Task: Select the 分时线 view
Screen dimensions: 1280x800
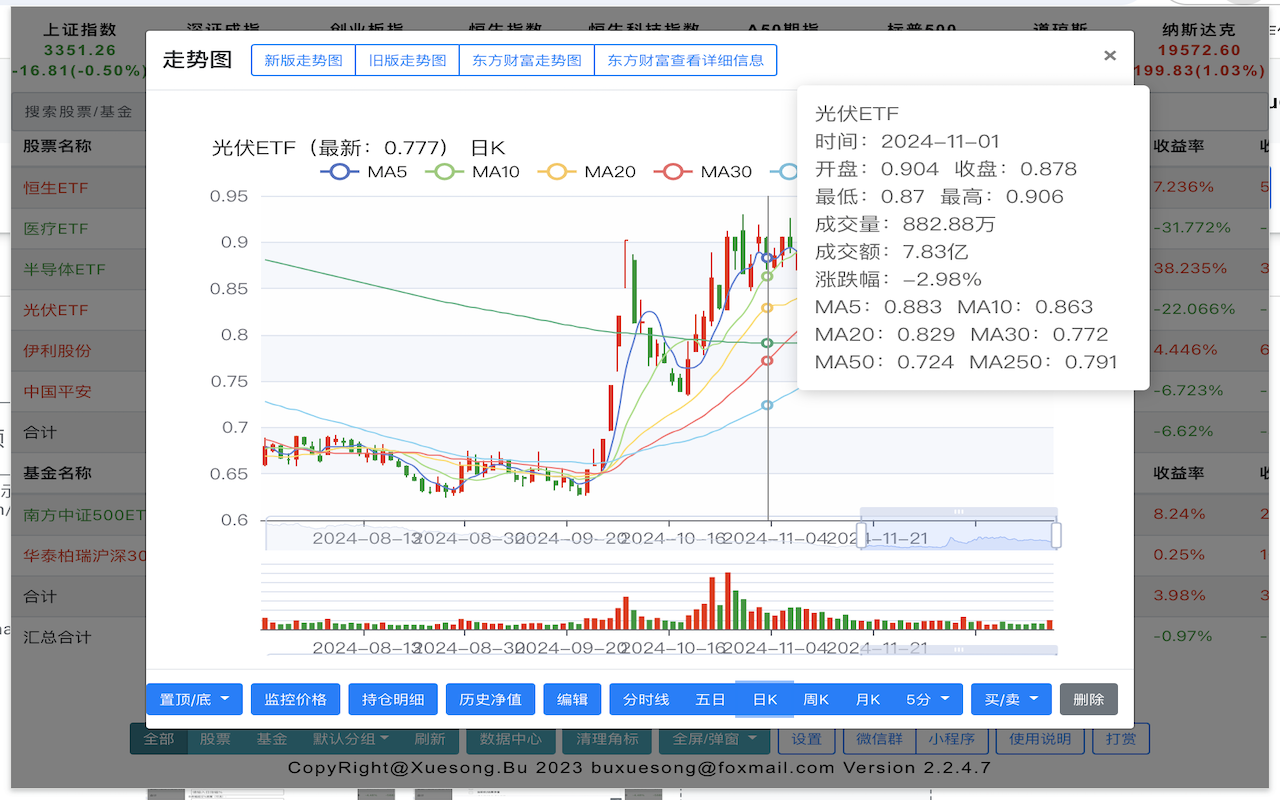Action: coord(645,699)
